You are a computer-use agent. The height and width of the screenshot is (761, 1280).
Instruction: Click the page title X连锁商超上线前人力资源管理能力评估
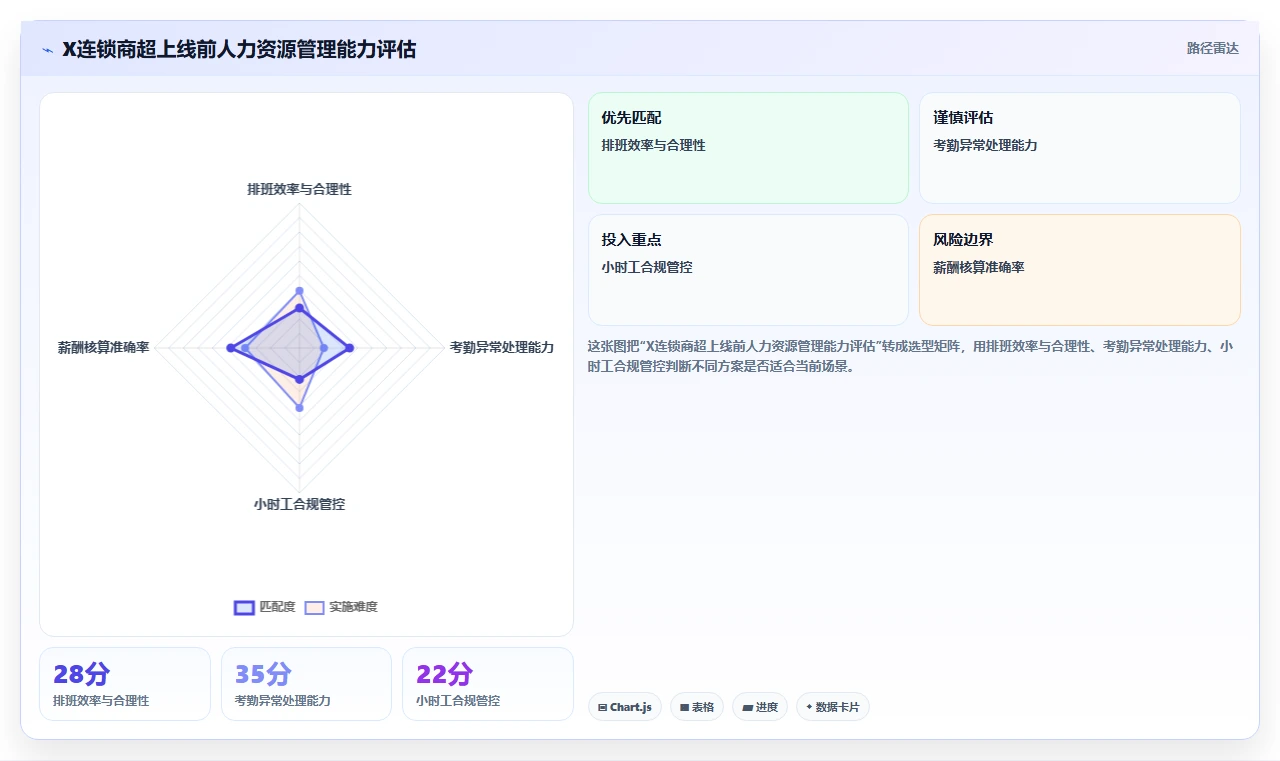pyautogui.click(x=239, y=49)
